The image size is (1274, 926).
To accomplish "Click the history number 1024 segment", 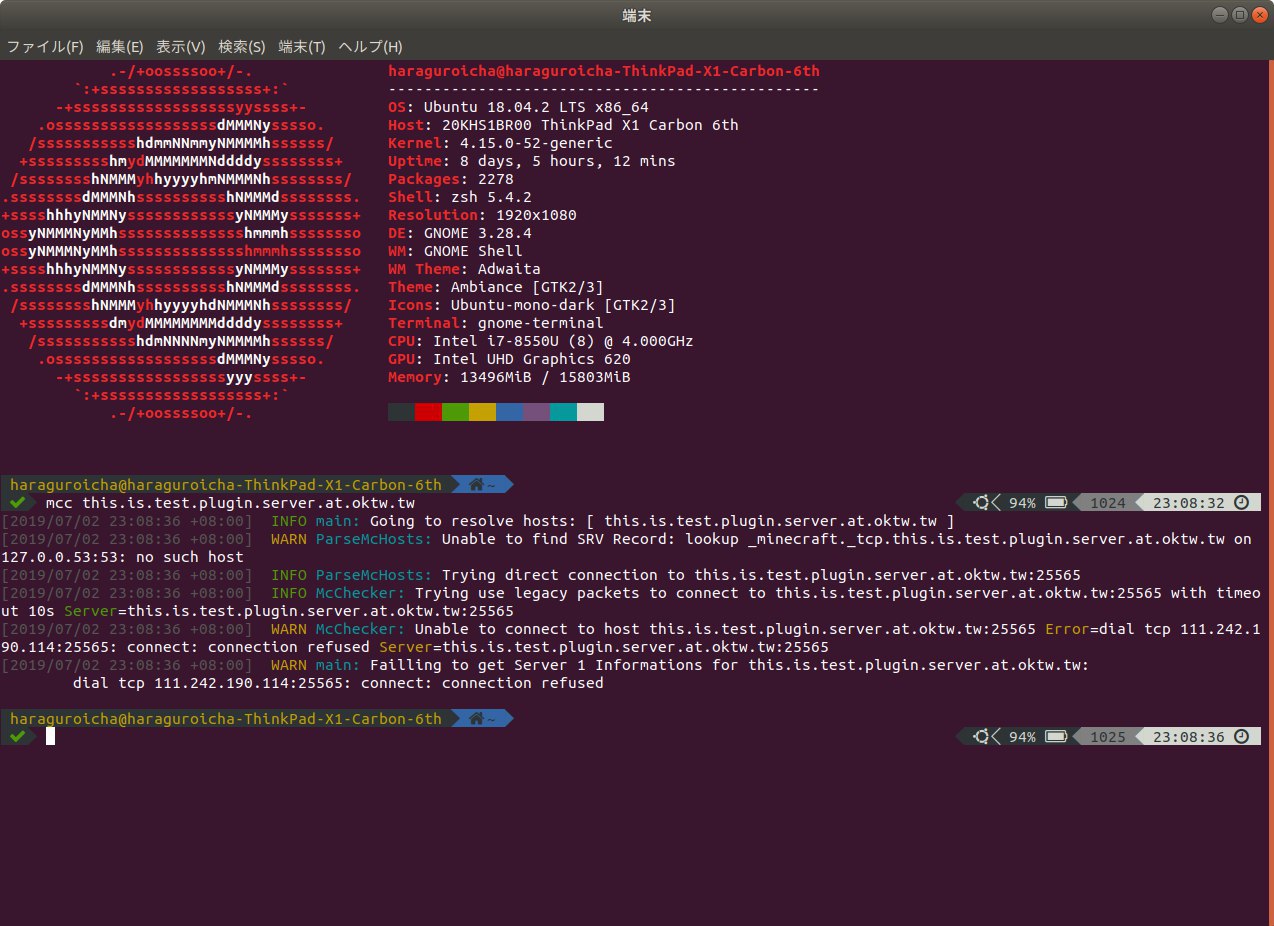I will [x=1108, y=502].
